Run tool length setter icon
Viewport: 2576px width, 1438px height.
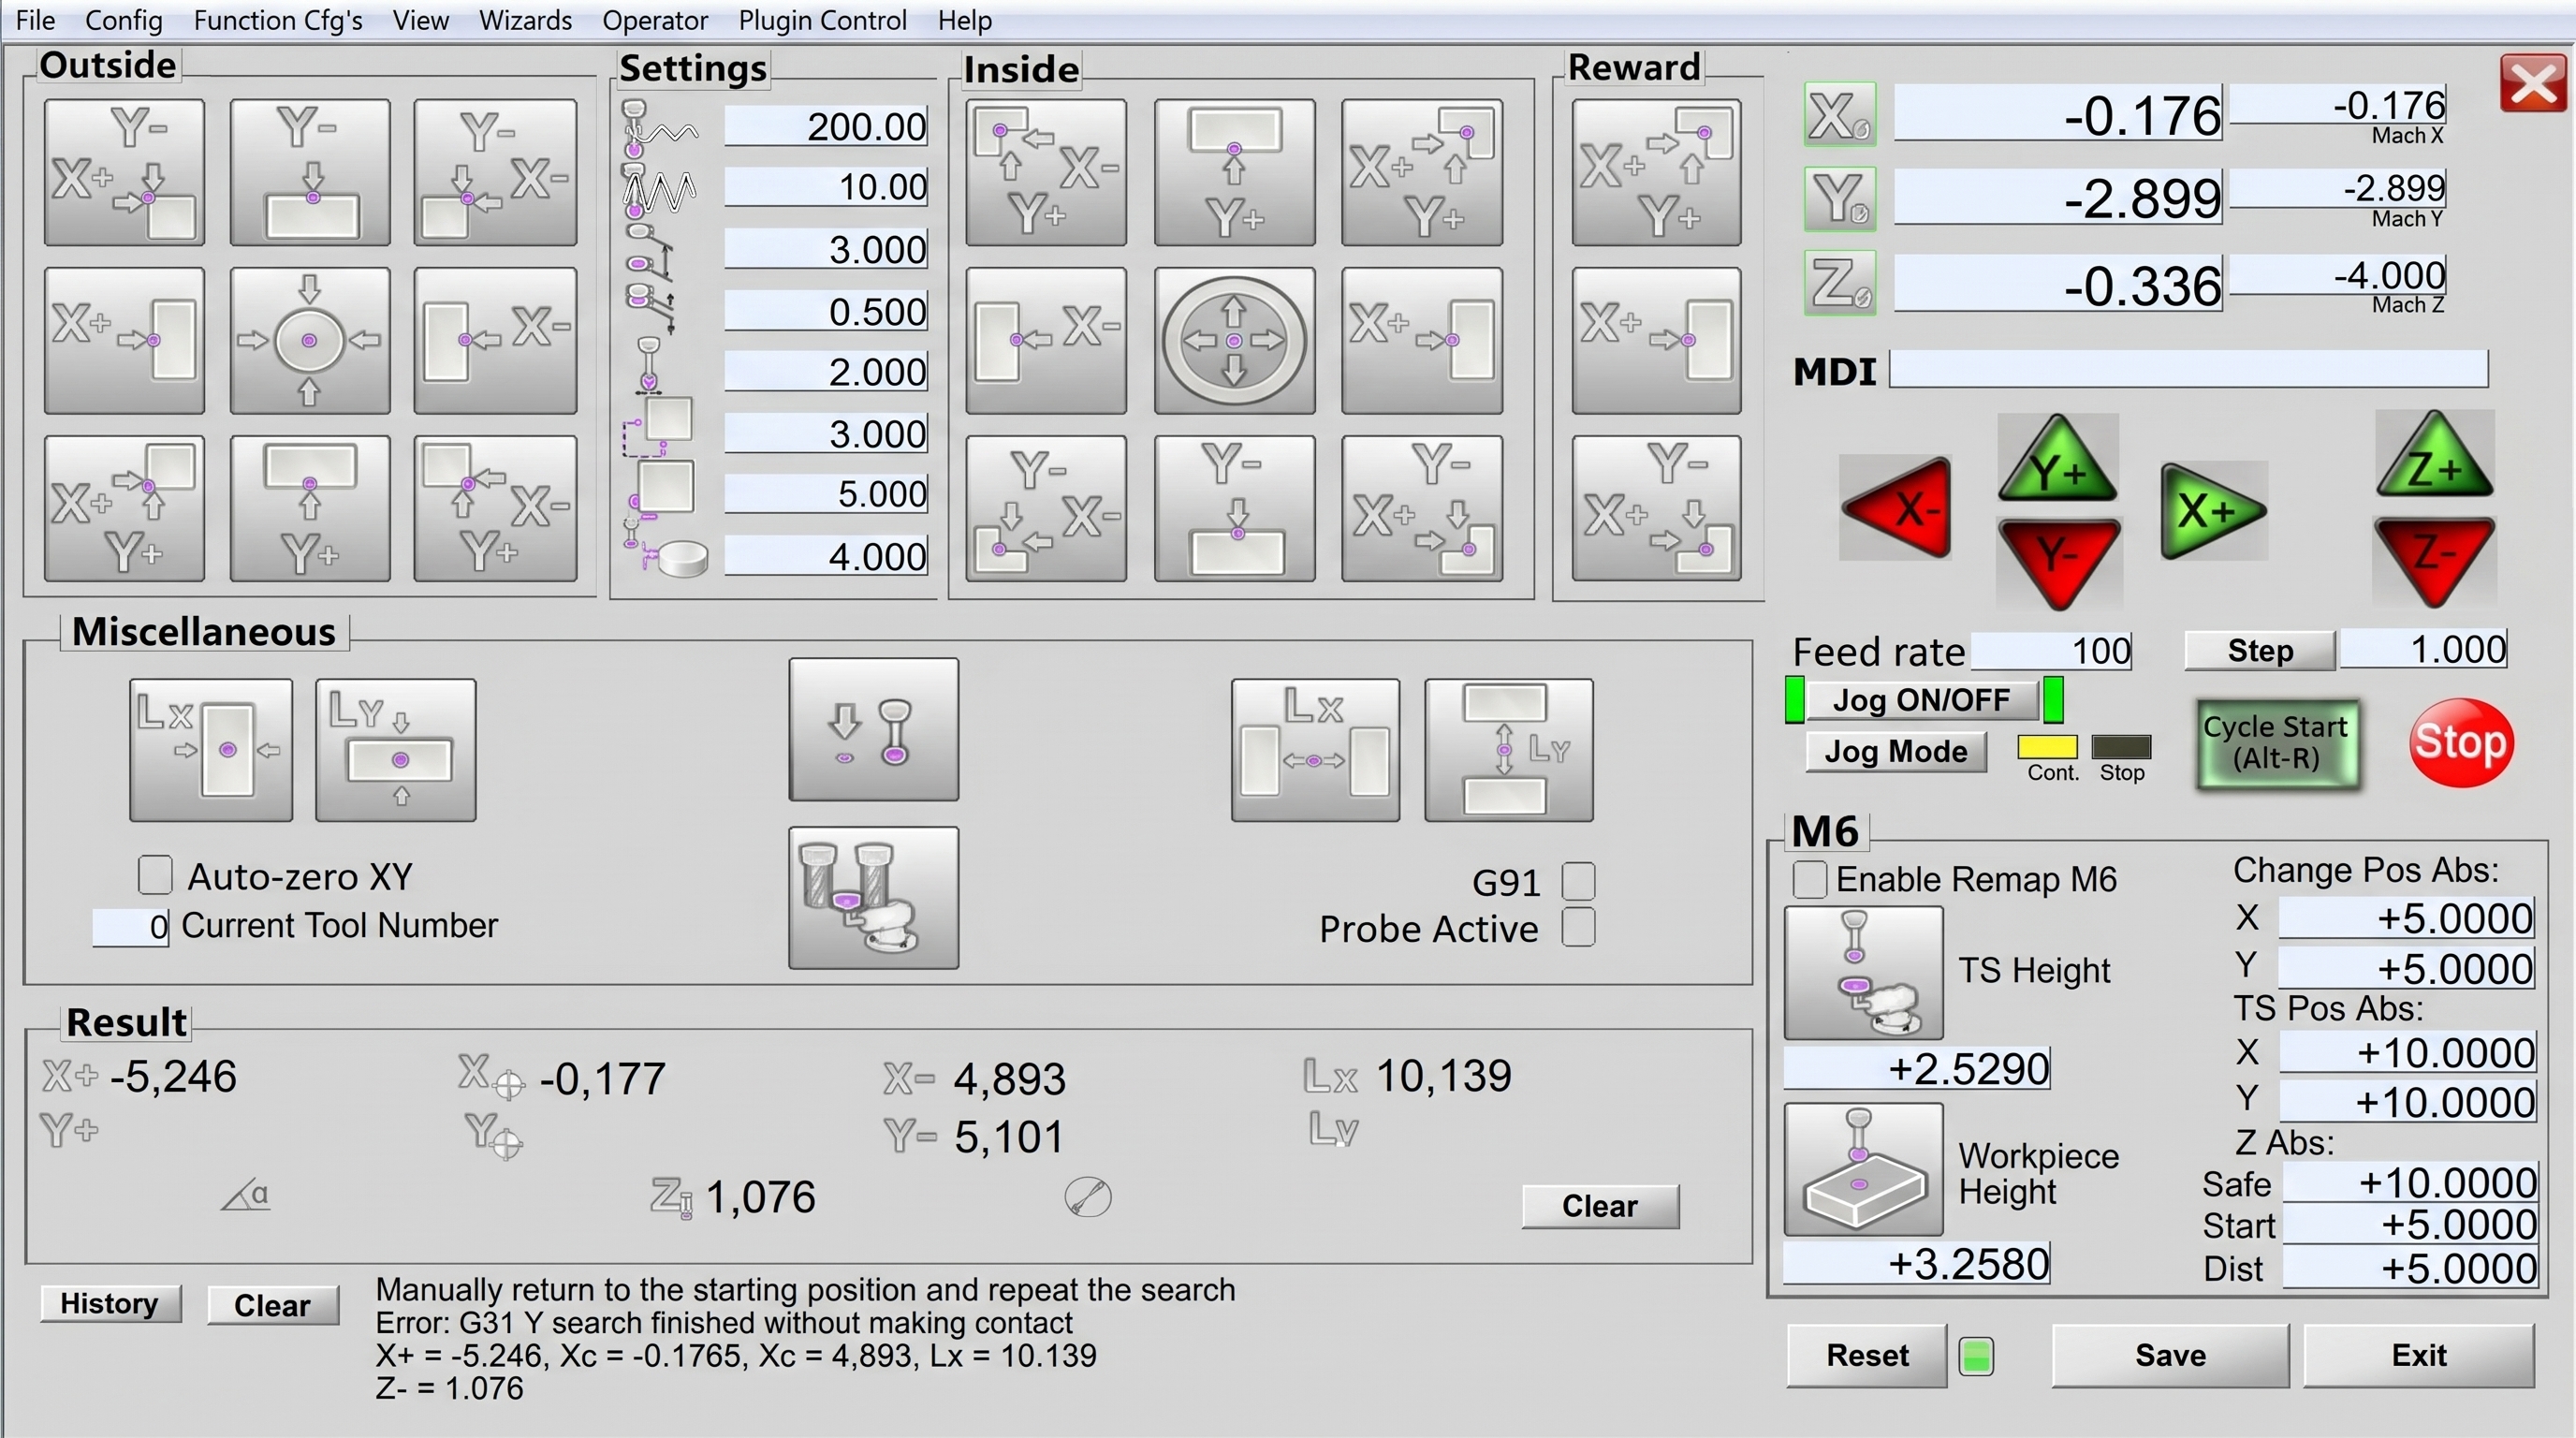[873, 897]
